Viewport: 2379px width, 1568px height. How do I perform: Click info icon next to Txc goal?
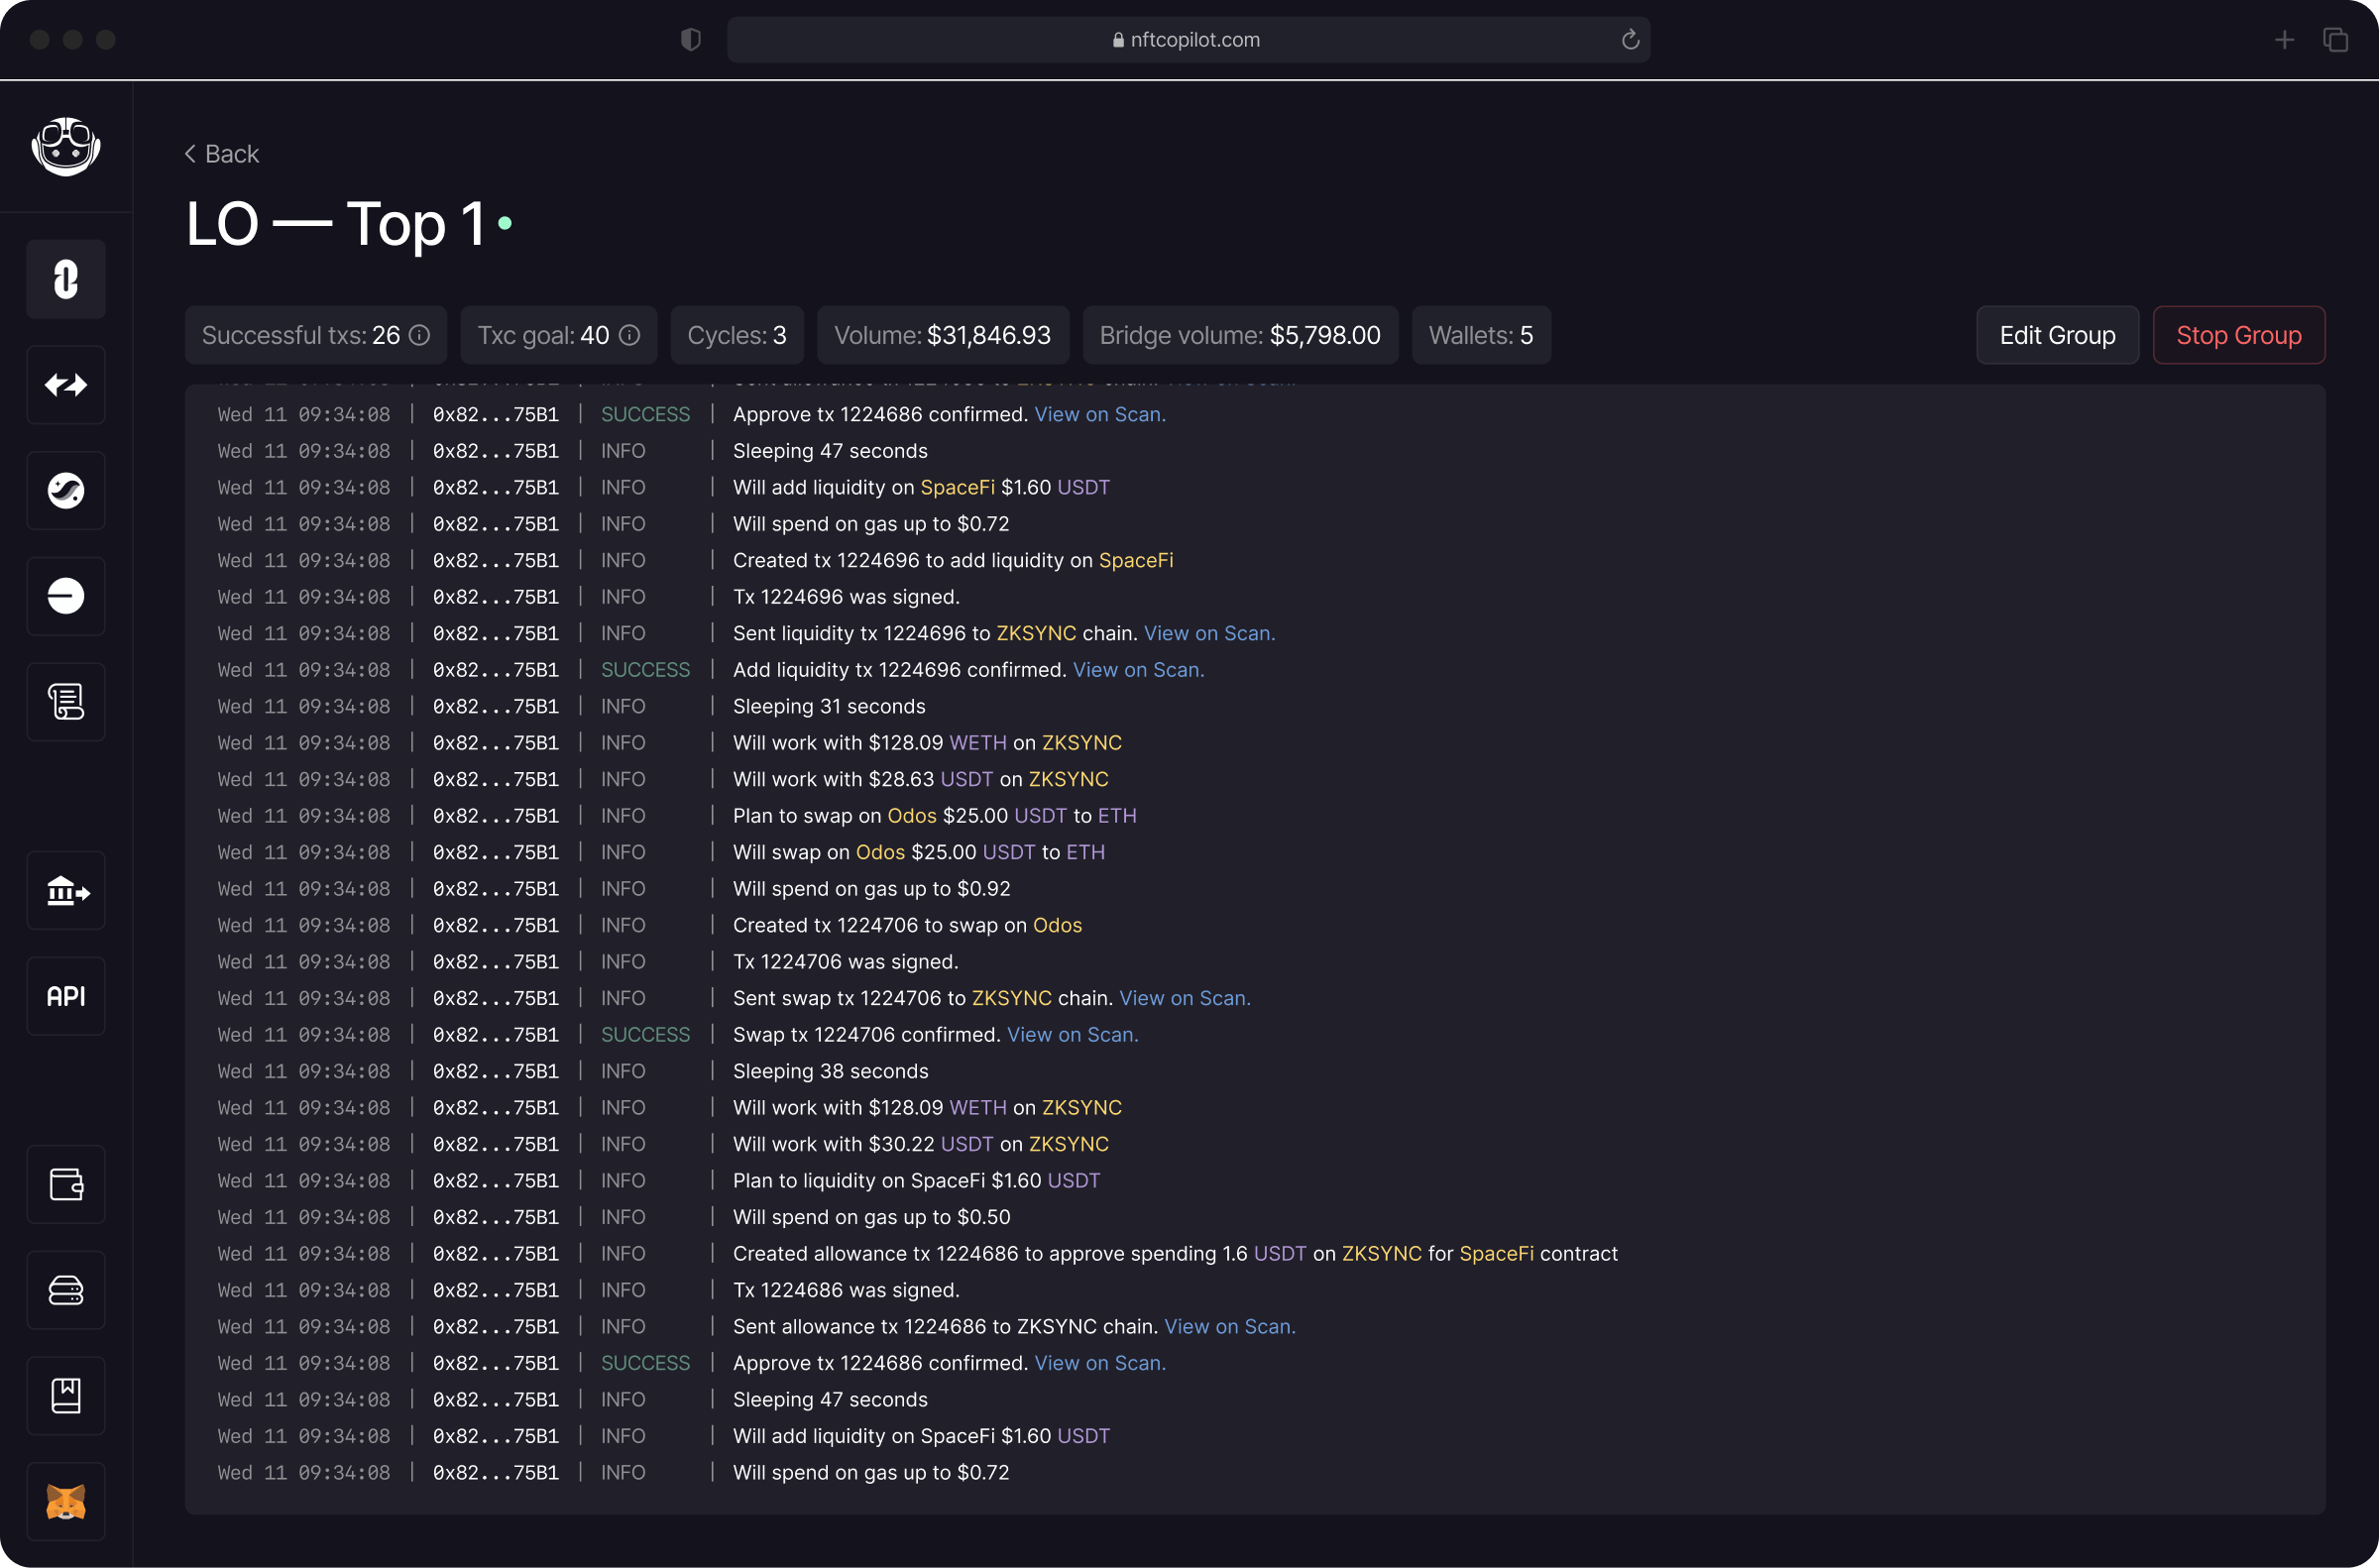point(629,335)
